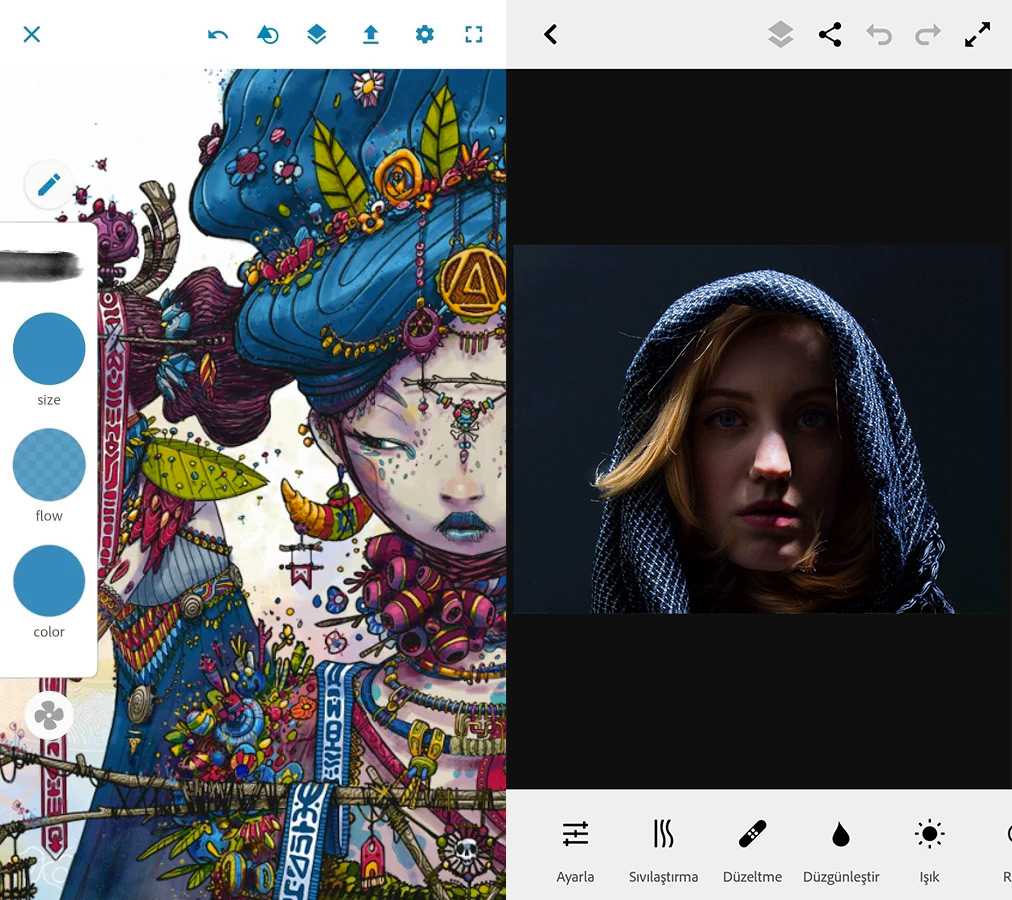This screenshot has width=1012, height=900.
Task: Expand photo to fullscreen arrows
Action: pos(977,34)
